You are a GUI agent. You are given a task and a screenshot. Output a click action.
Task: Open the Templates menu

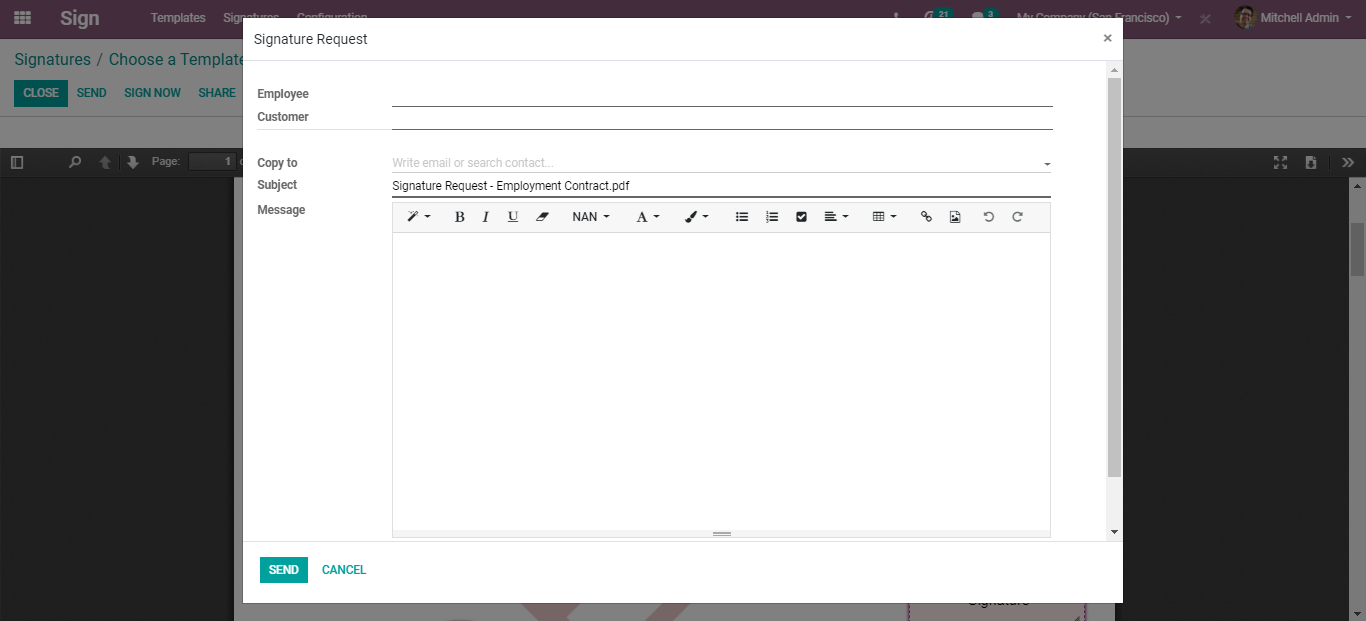click(178, 18)
